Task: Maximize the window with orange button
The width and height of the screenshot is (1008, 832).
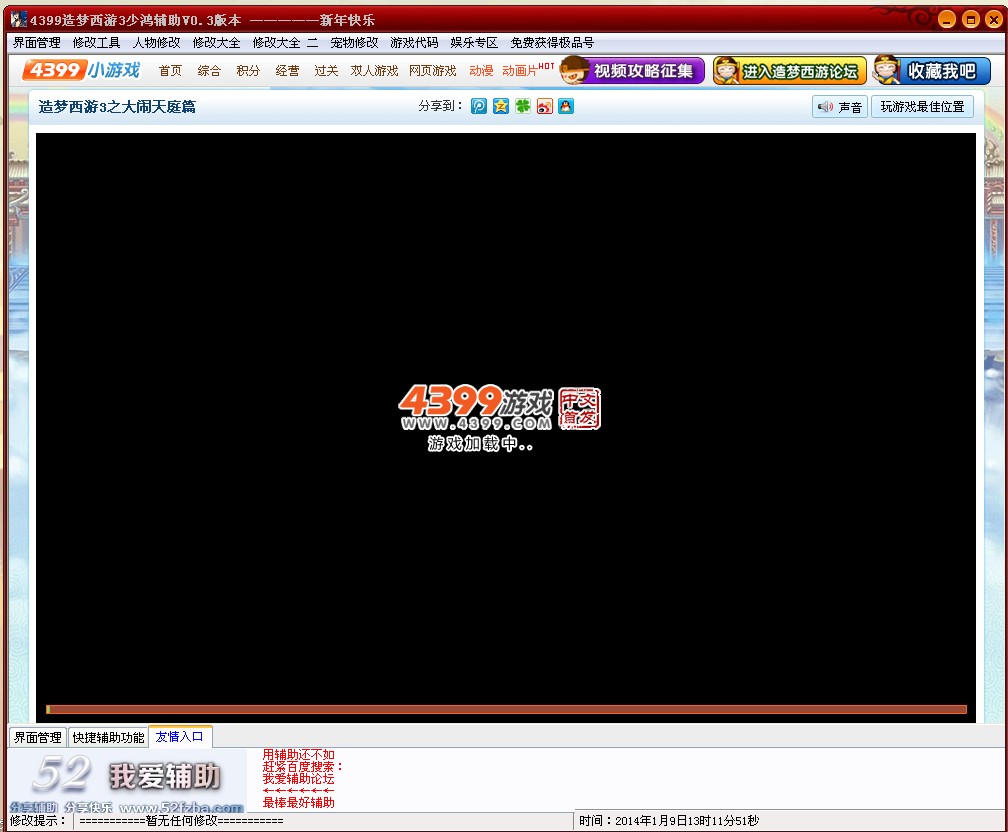Action: [971, 20]
